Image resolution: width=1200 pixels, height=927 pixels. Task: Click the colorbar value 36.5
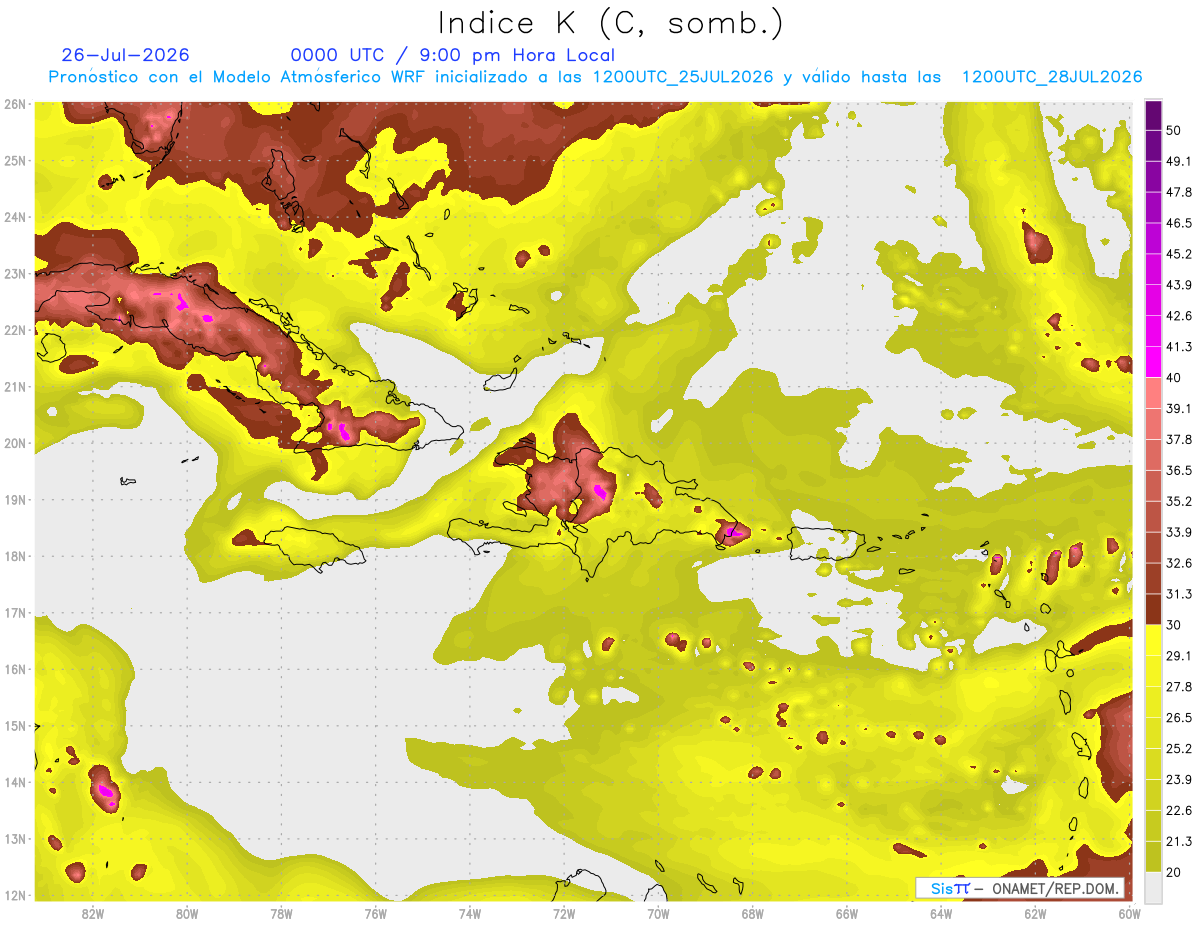[1179, 471]
